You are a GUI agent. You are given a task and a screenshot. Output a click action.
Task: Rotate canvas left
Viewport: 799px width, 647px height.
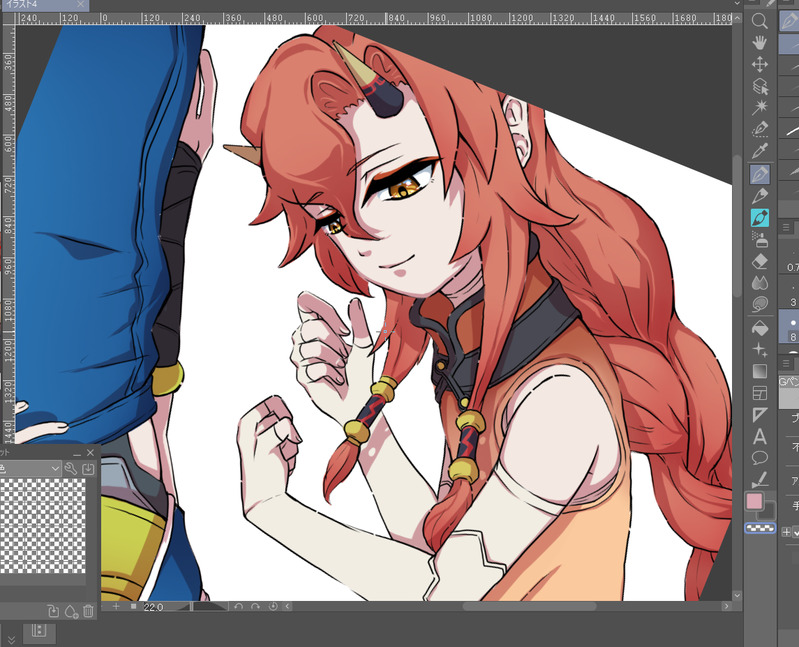239,606
